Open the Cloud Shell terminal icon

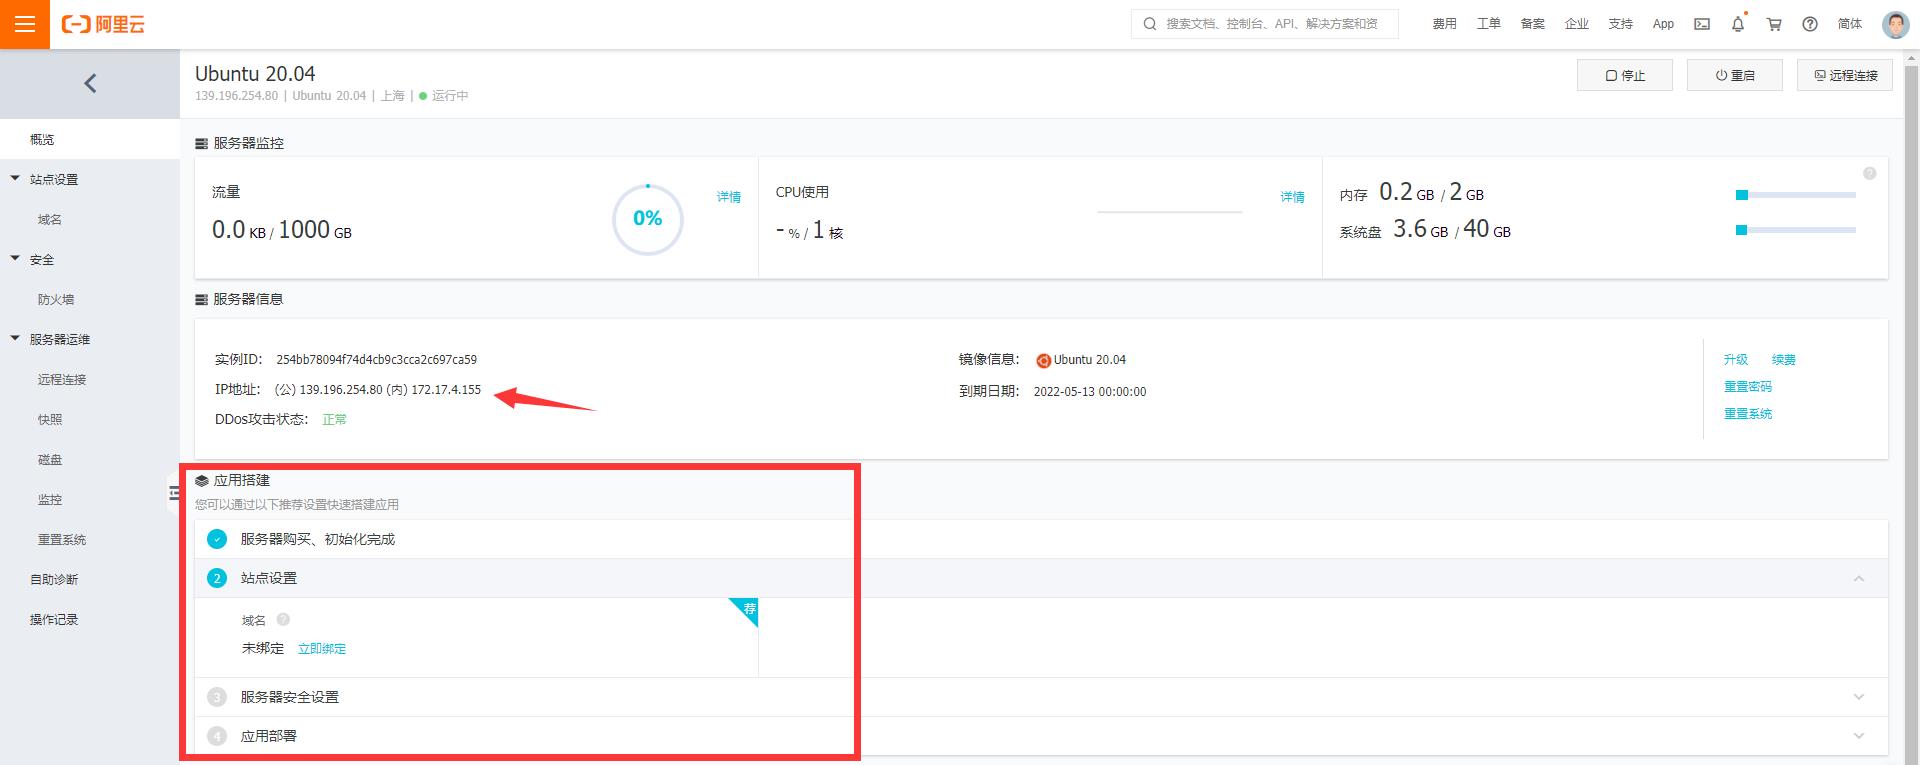[1702, 24]
